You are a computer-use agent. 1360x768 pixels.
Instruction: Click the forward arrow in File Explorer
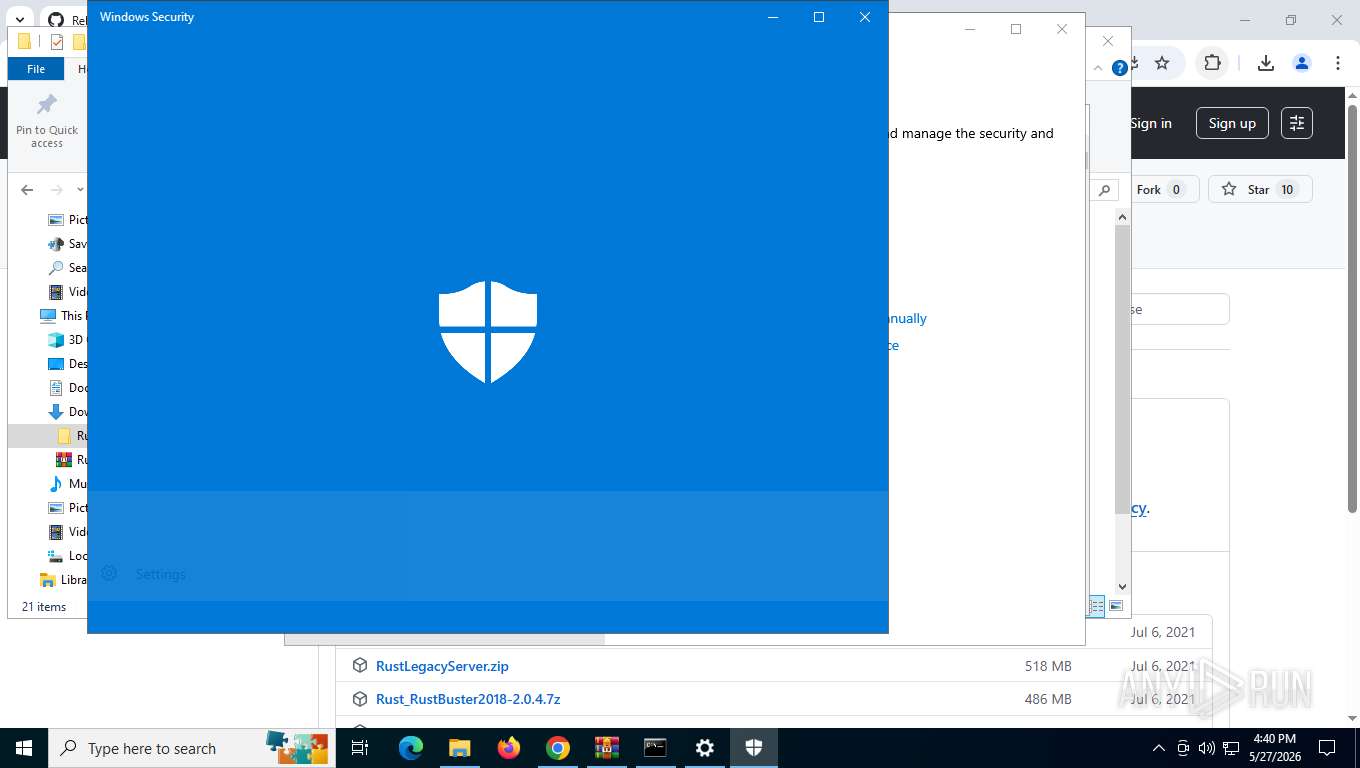[57, 190]
